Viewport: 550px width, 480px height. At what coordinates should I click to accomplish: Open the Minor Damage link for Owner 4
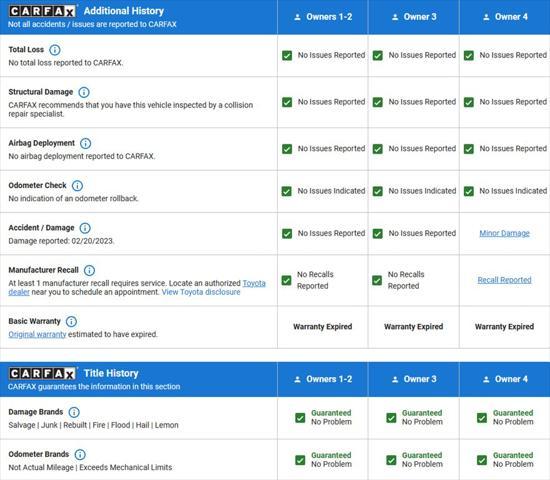pos(504,233)
